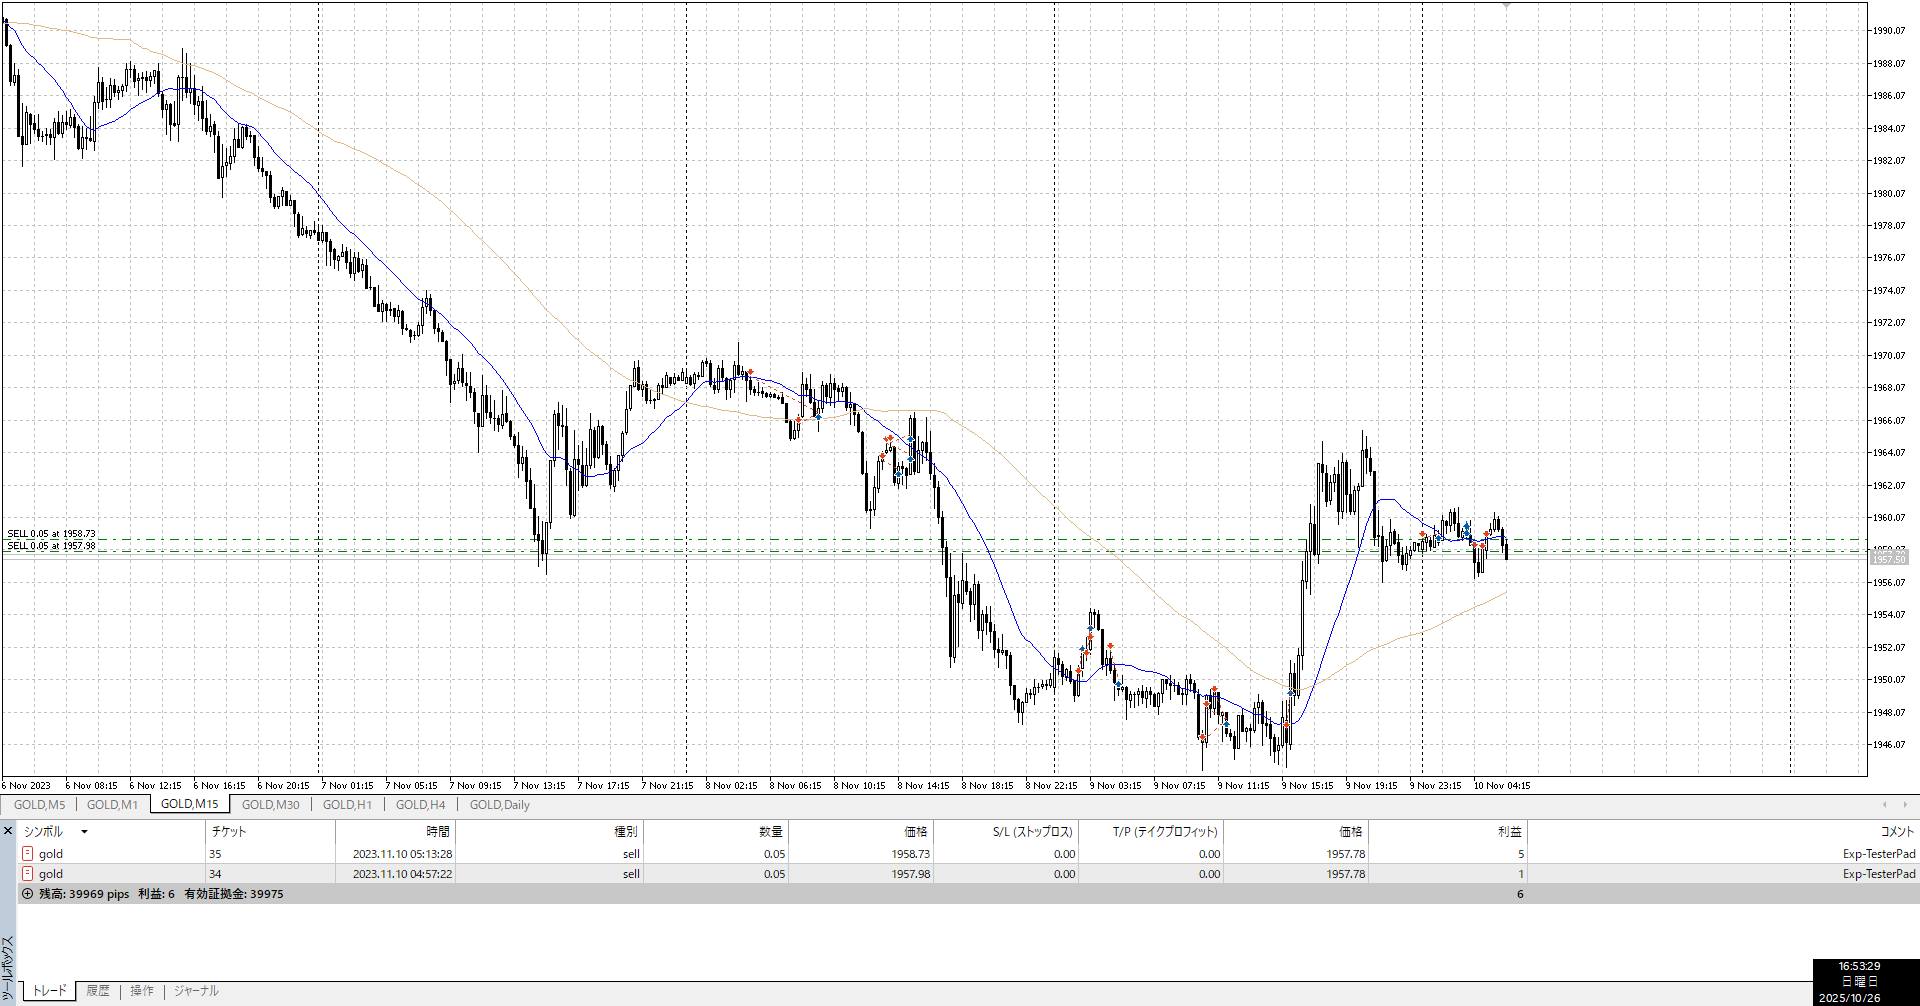1920x1006 pixels.
Task: Click the chart shift triangle marker
Action: point(1506,6)
